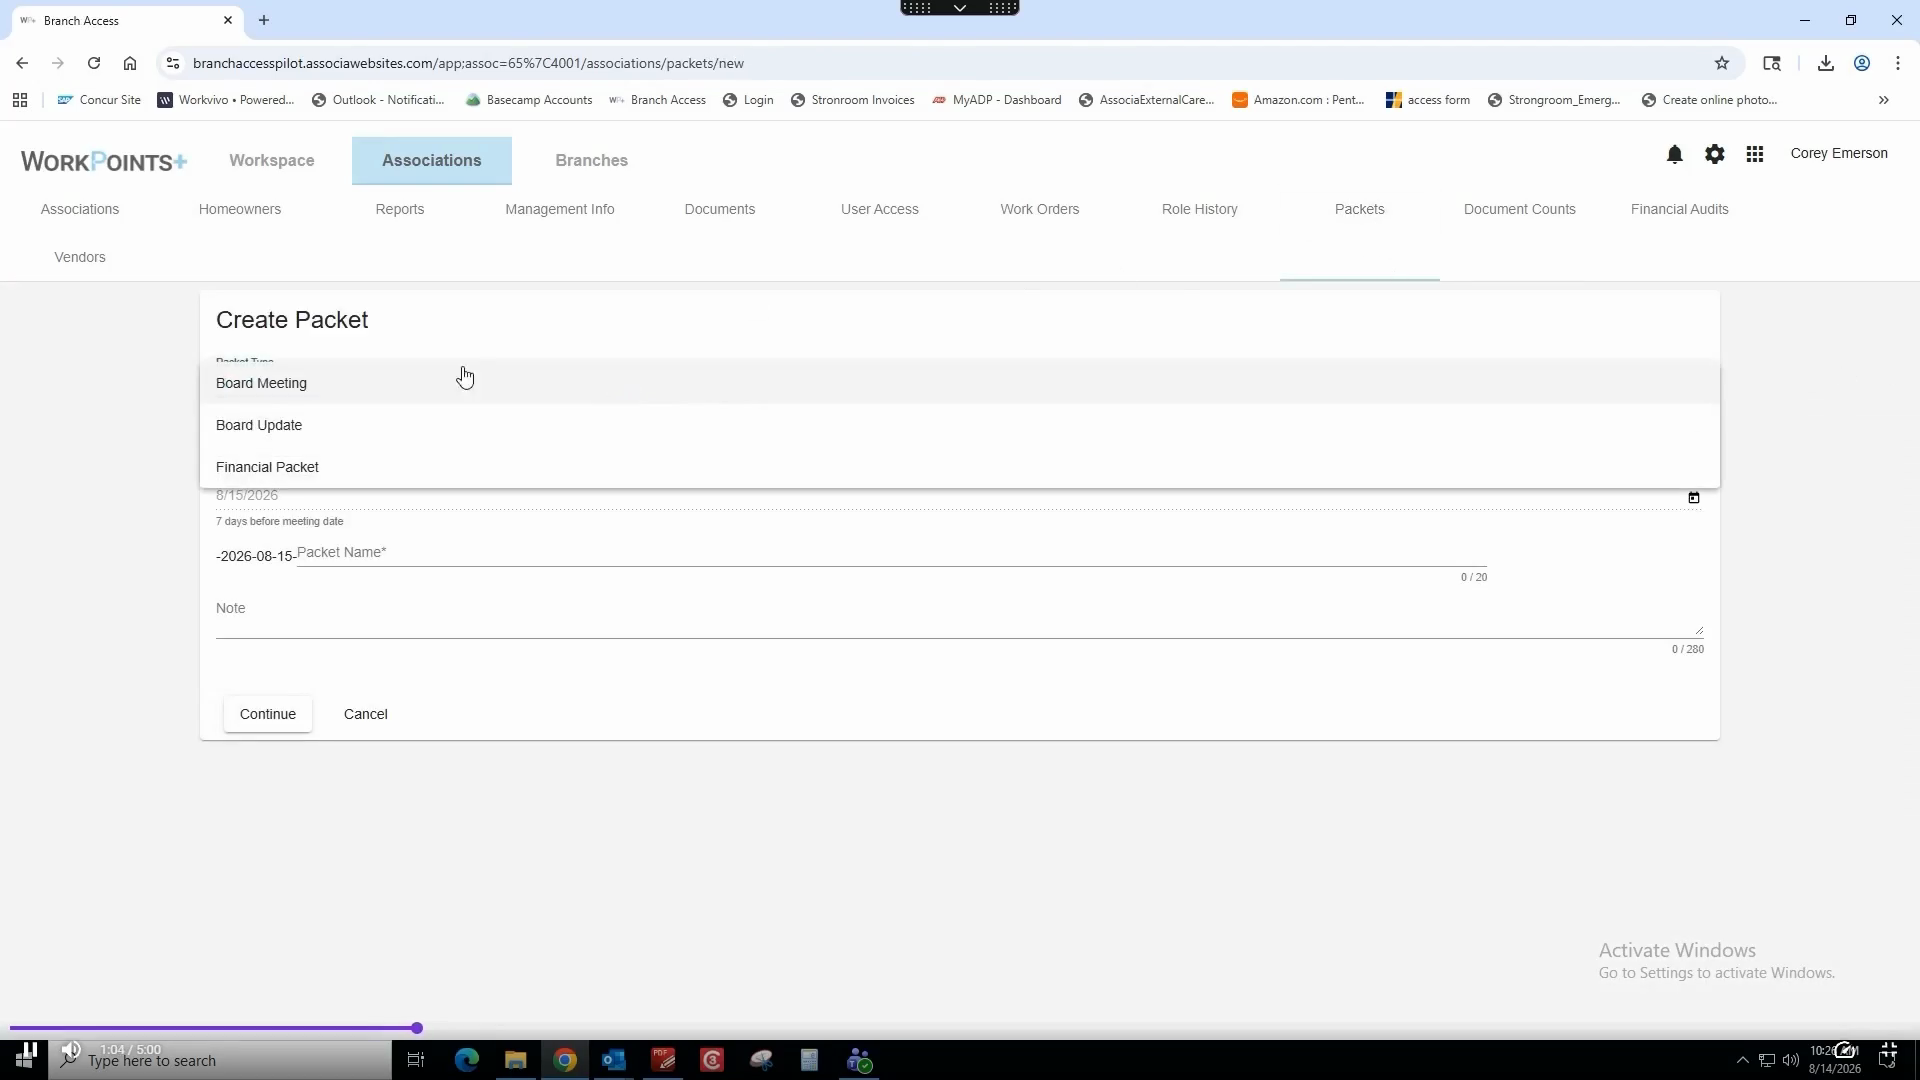Click the Cancel button
This screenshot has height=1080, width=1920.
(366, 714)
